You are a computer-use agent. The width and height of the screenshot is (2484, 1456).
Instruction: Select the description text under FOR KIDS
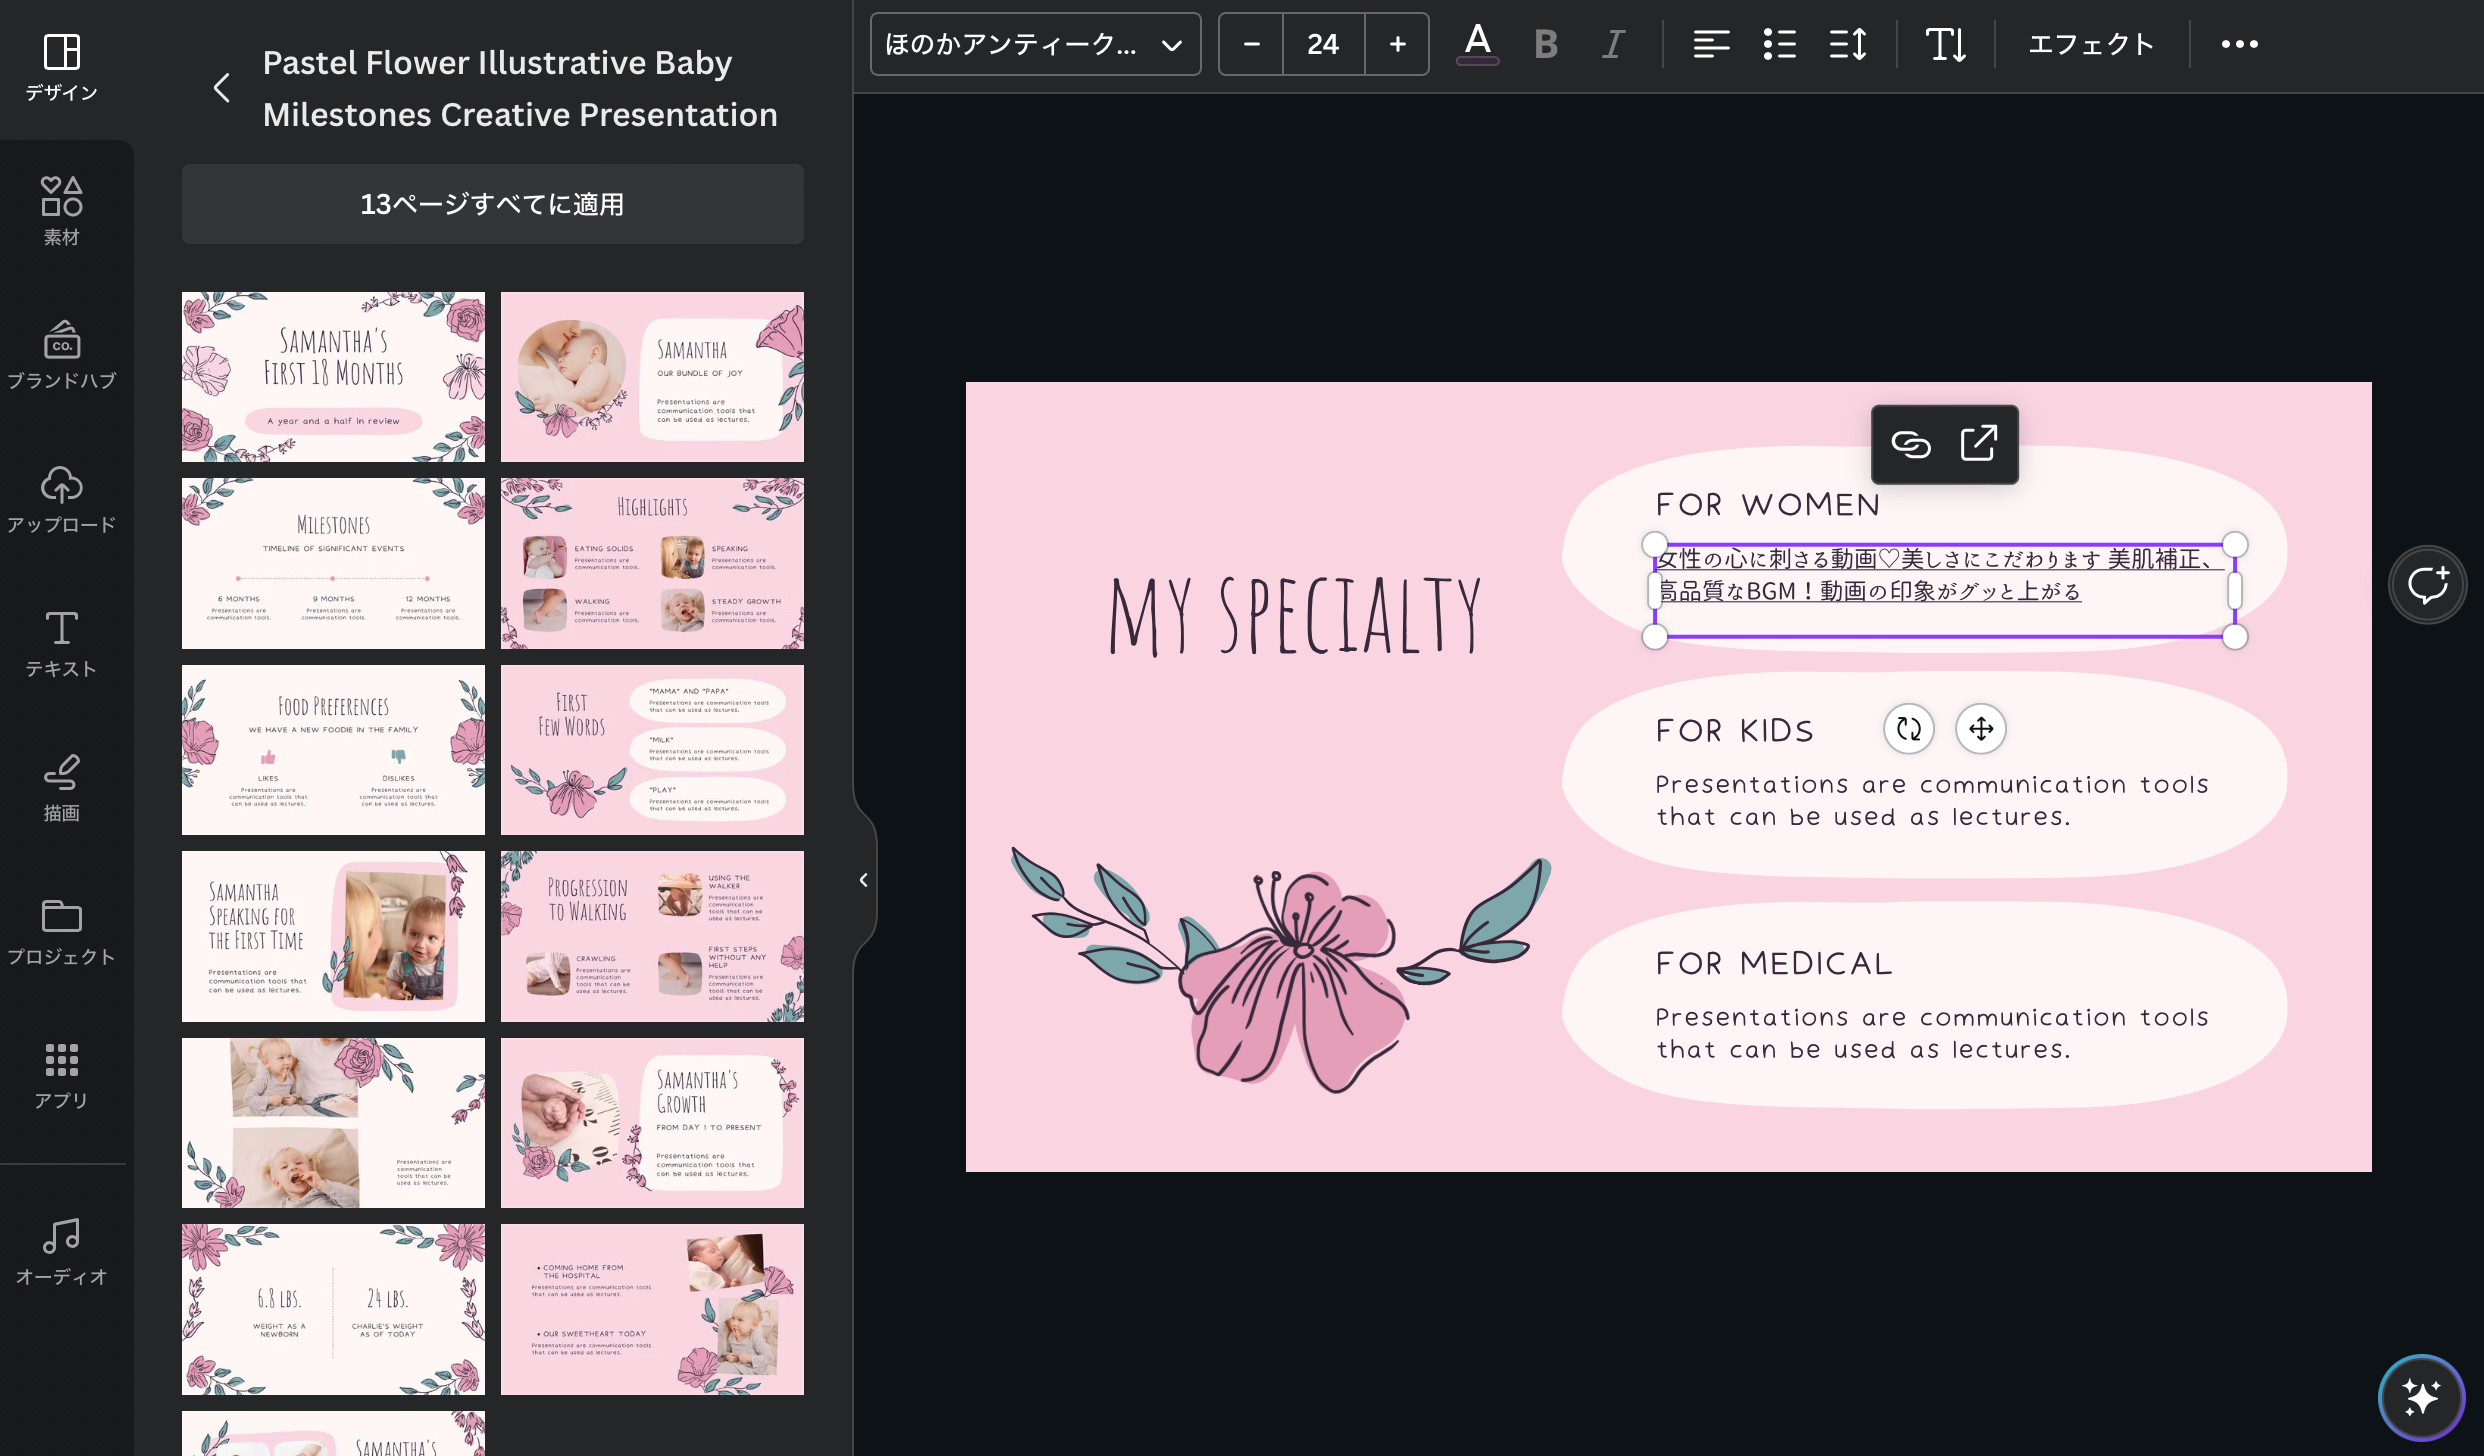[x=1932, y=801]
